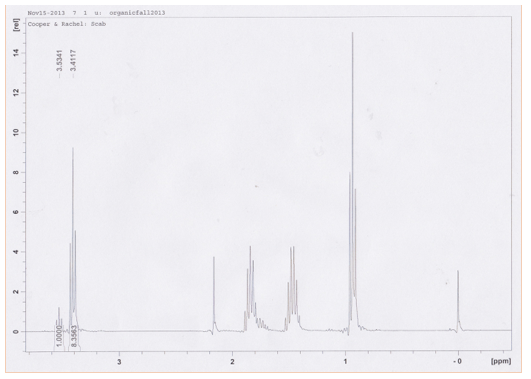Viewport: 531px width, 379px height.
Task: Click the TMS peak at 0 ppm
Action: (458, 300)
